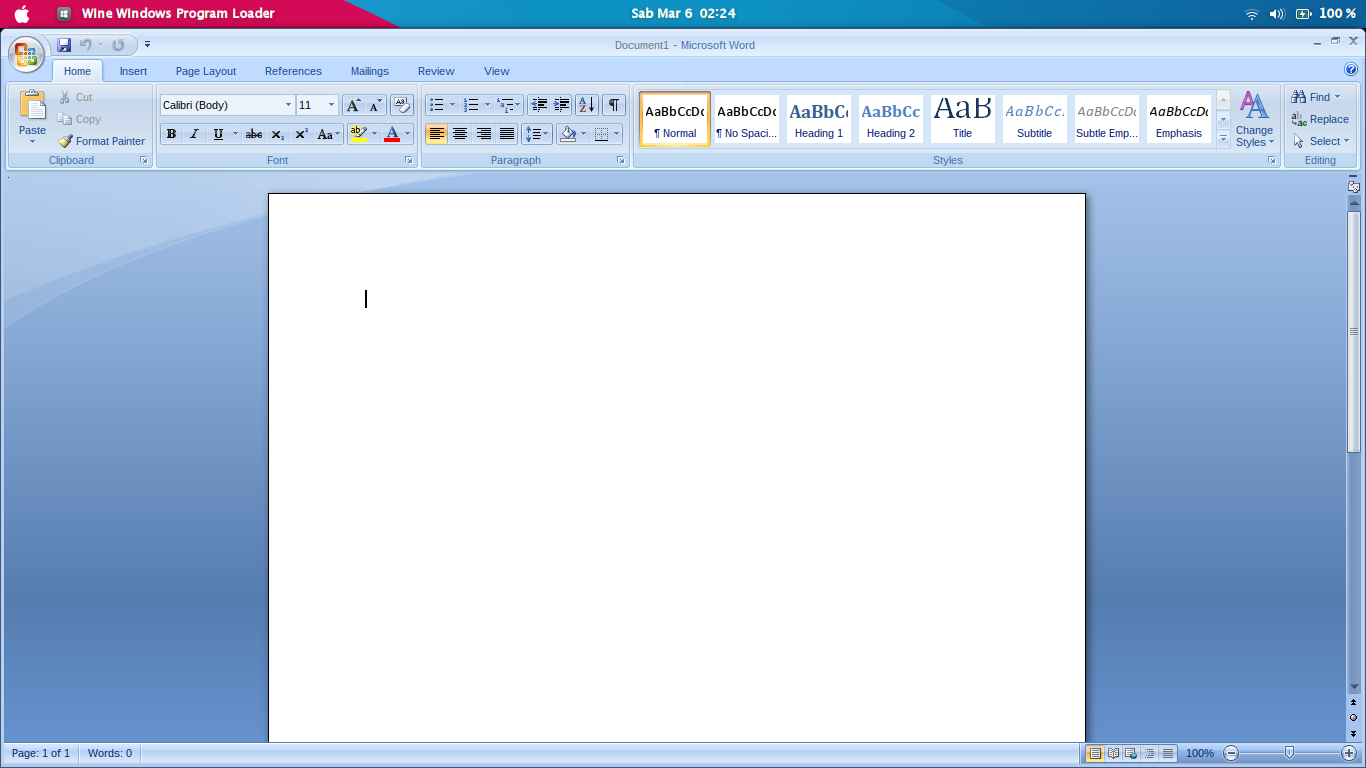Align text right
Image resolution: width=1366 pixels, height=768 pixels.
click(x=483, y=134)
